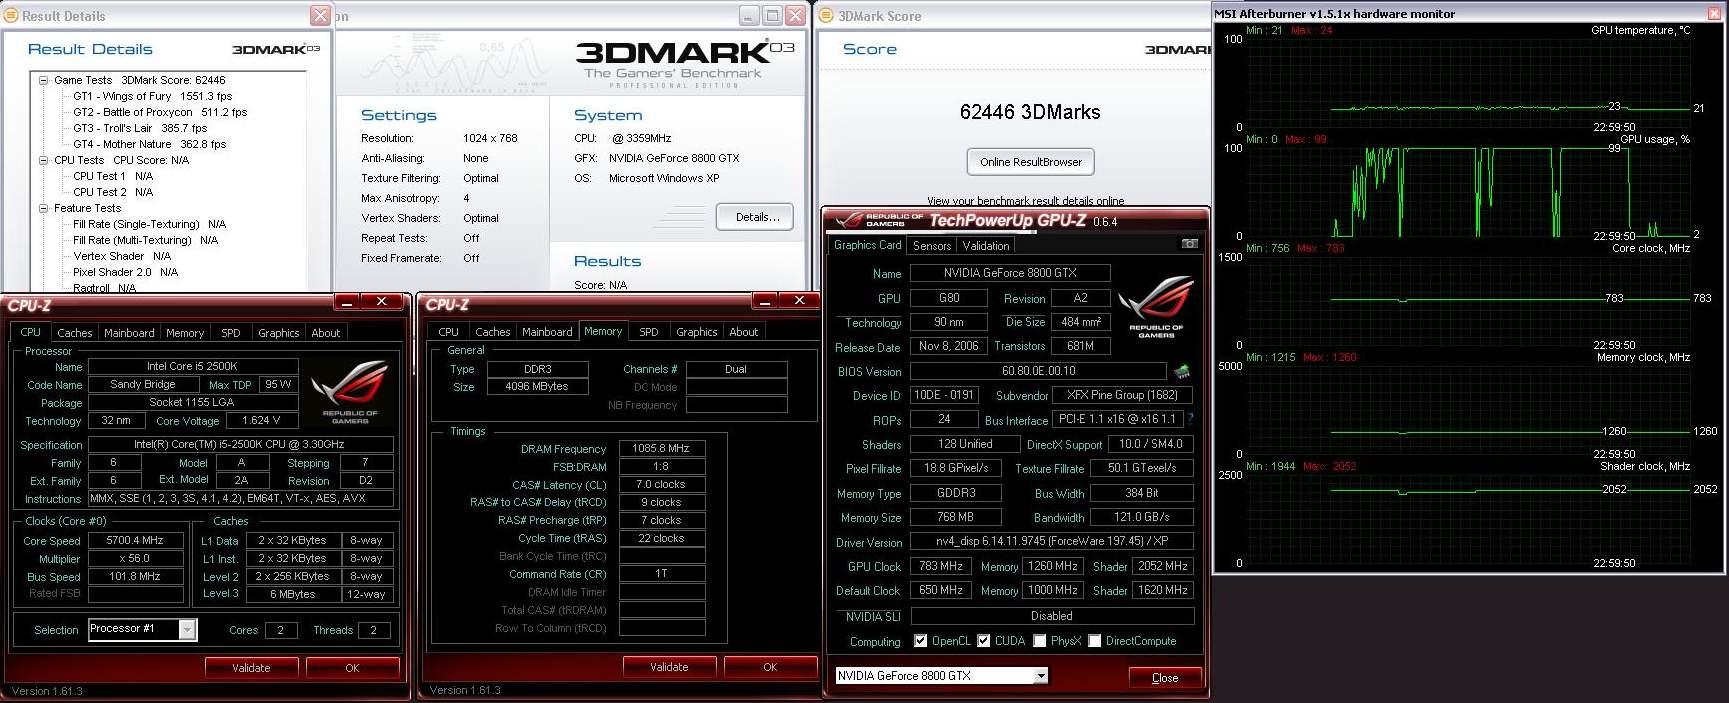Collapse the Game Tests tree node
The width and height of the screenshot is (1729, 703).
44,80
